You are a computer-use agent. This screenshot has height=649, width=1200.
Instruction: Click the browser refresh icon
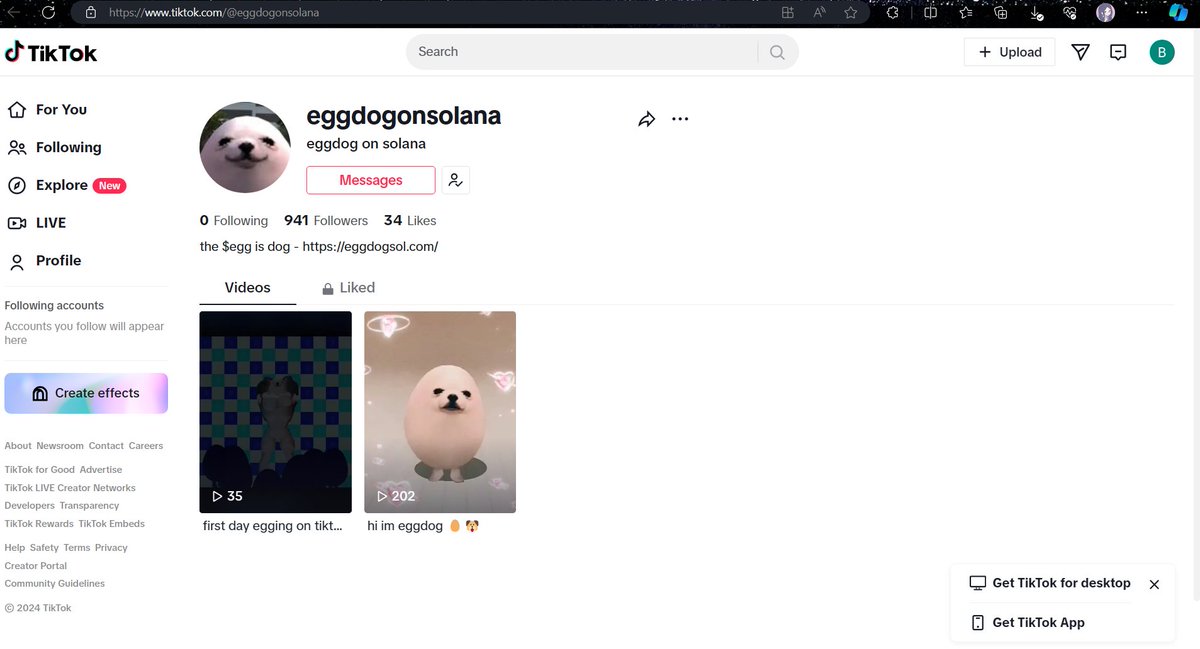pos(48,12)
